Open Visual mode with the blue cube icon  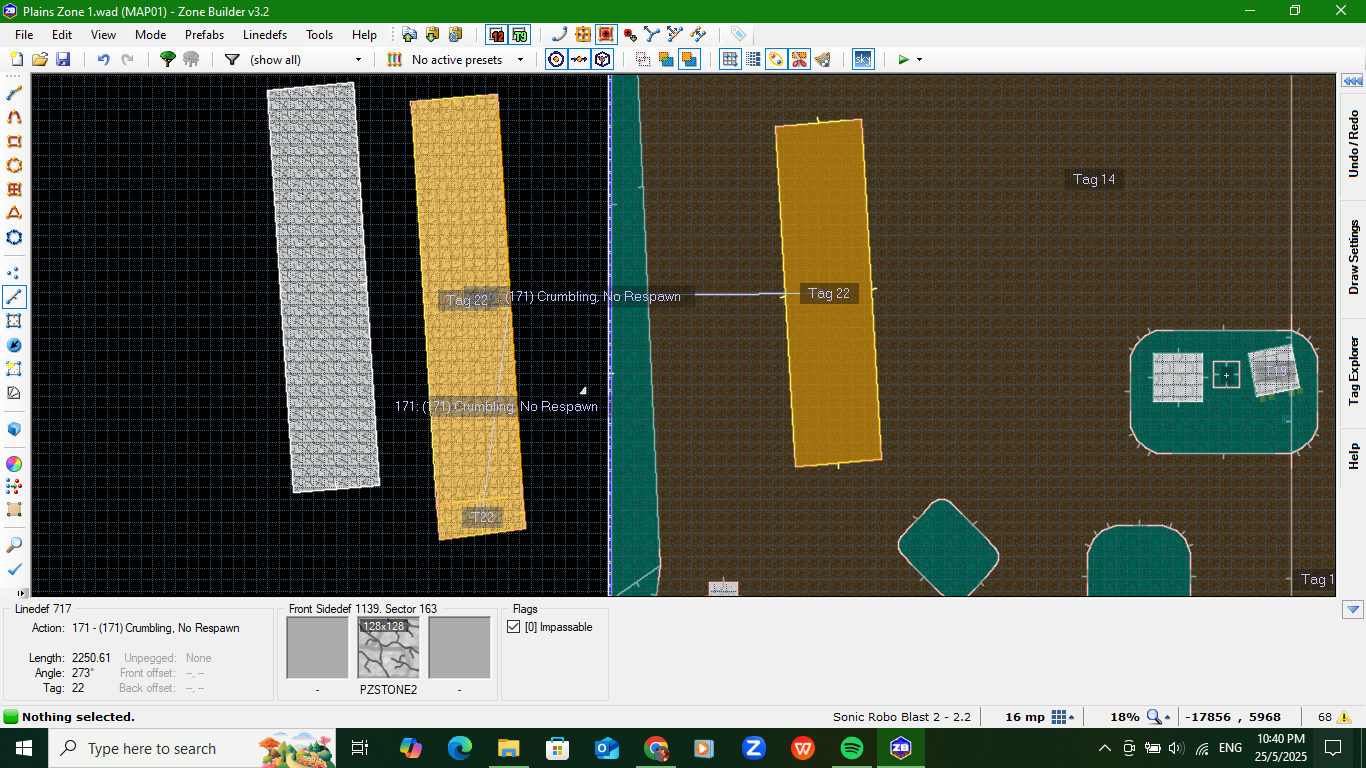tap(14, 429)
